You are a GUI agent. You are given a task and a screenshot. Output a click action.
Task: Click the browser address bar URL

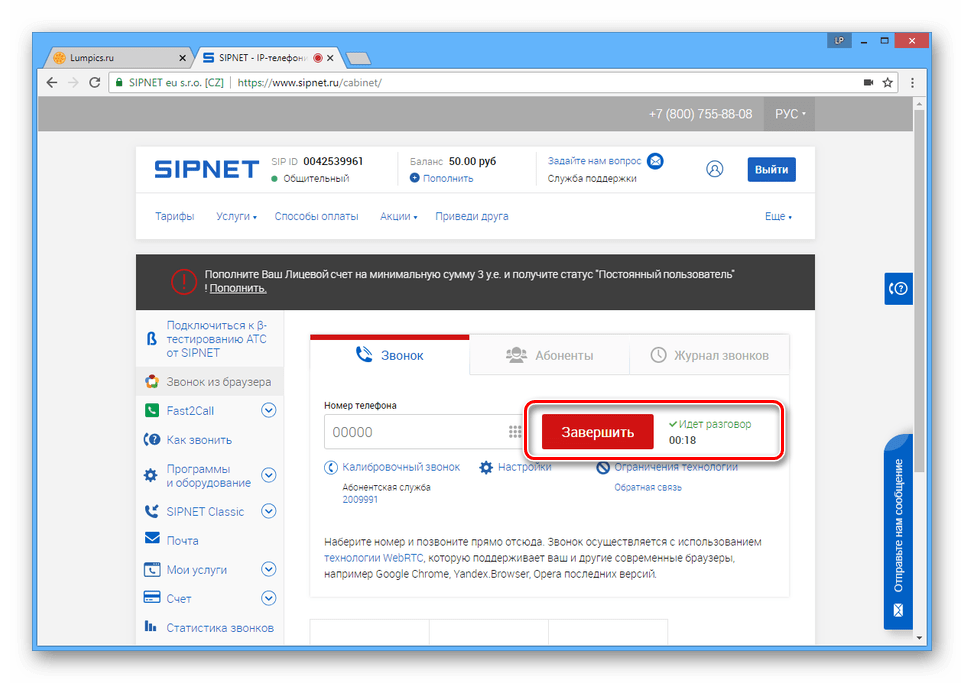[x=309, y=82]
